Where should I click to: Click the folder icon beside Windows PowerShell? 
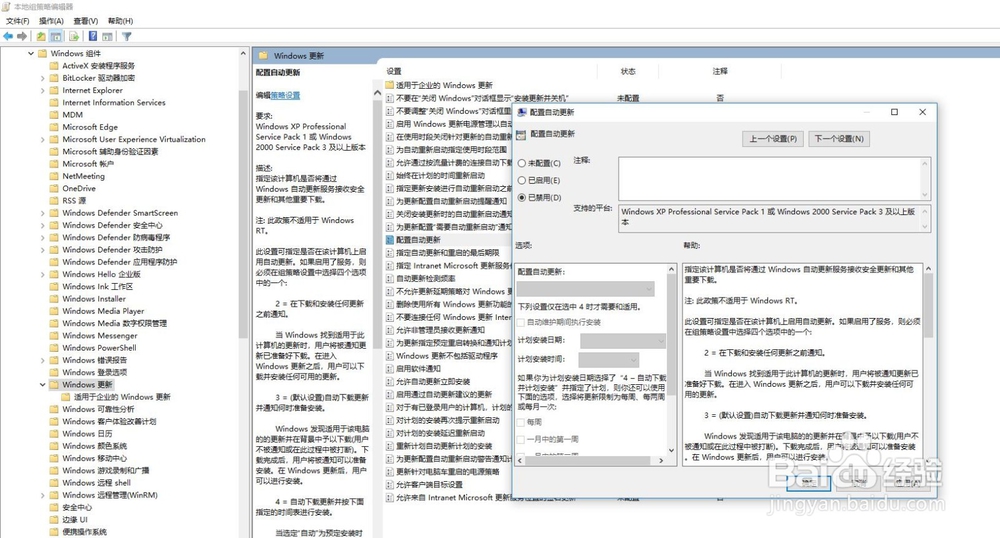pyautogui.click(x=55, y=347)
